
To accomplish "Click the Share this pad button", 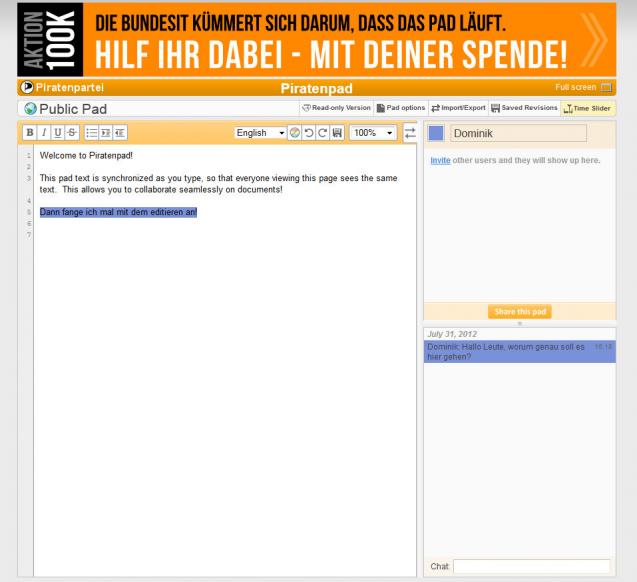I will pos(519,312).
